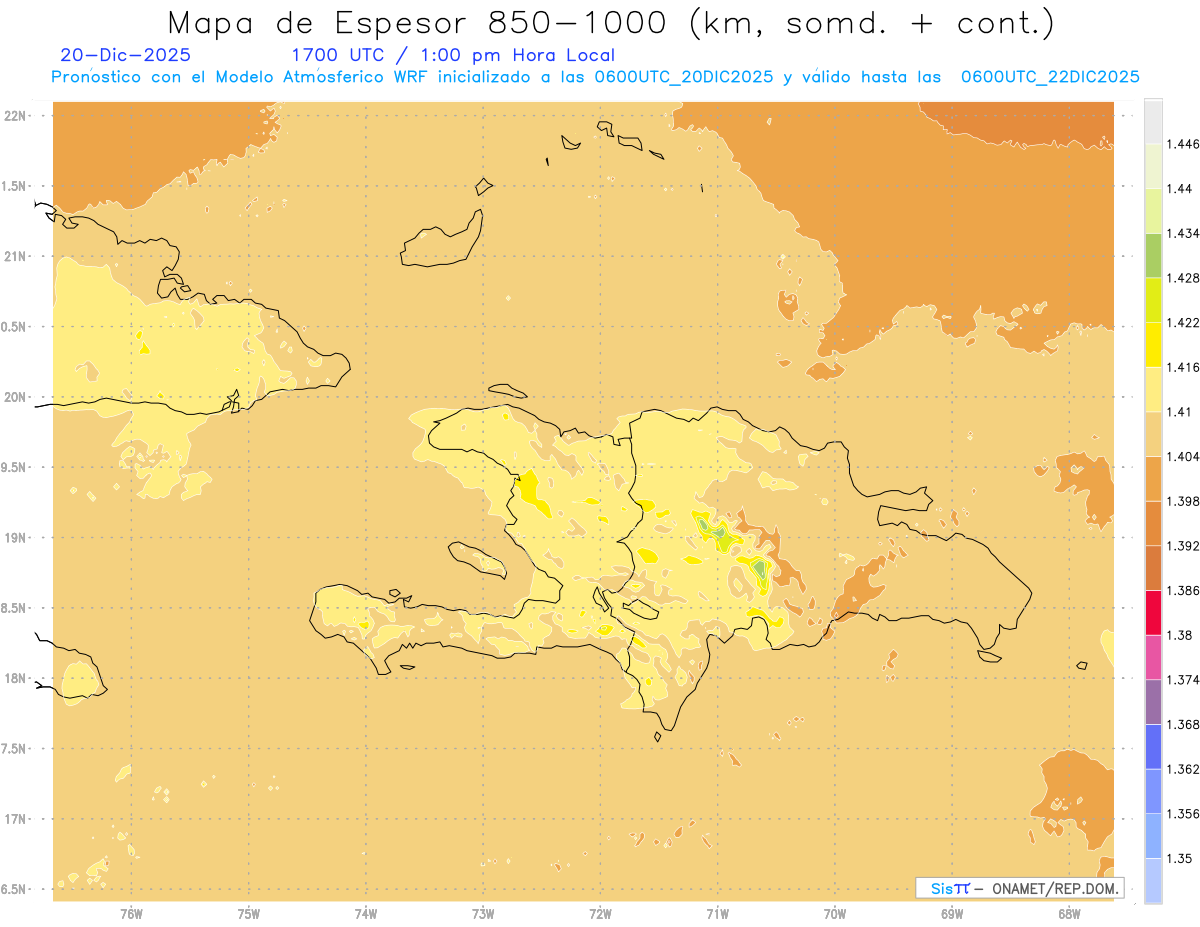Click the '71W' longitude label

(x=717, y=913)
